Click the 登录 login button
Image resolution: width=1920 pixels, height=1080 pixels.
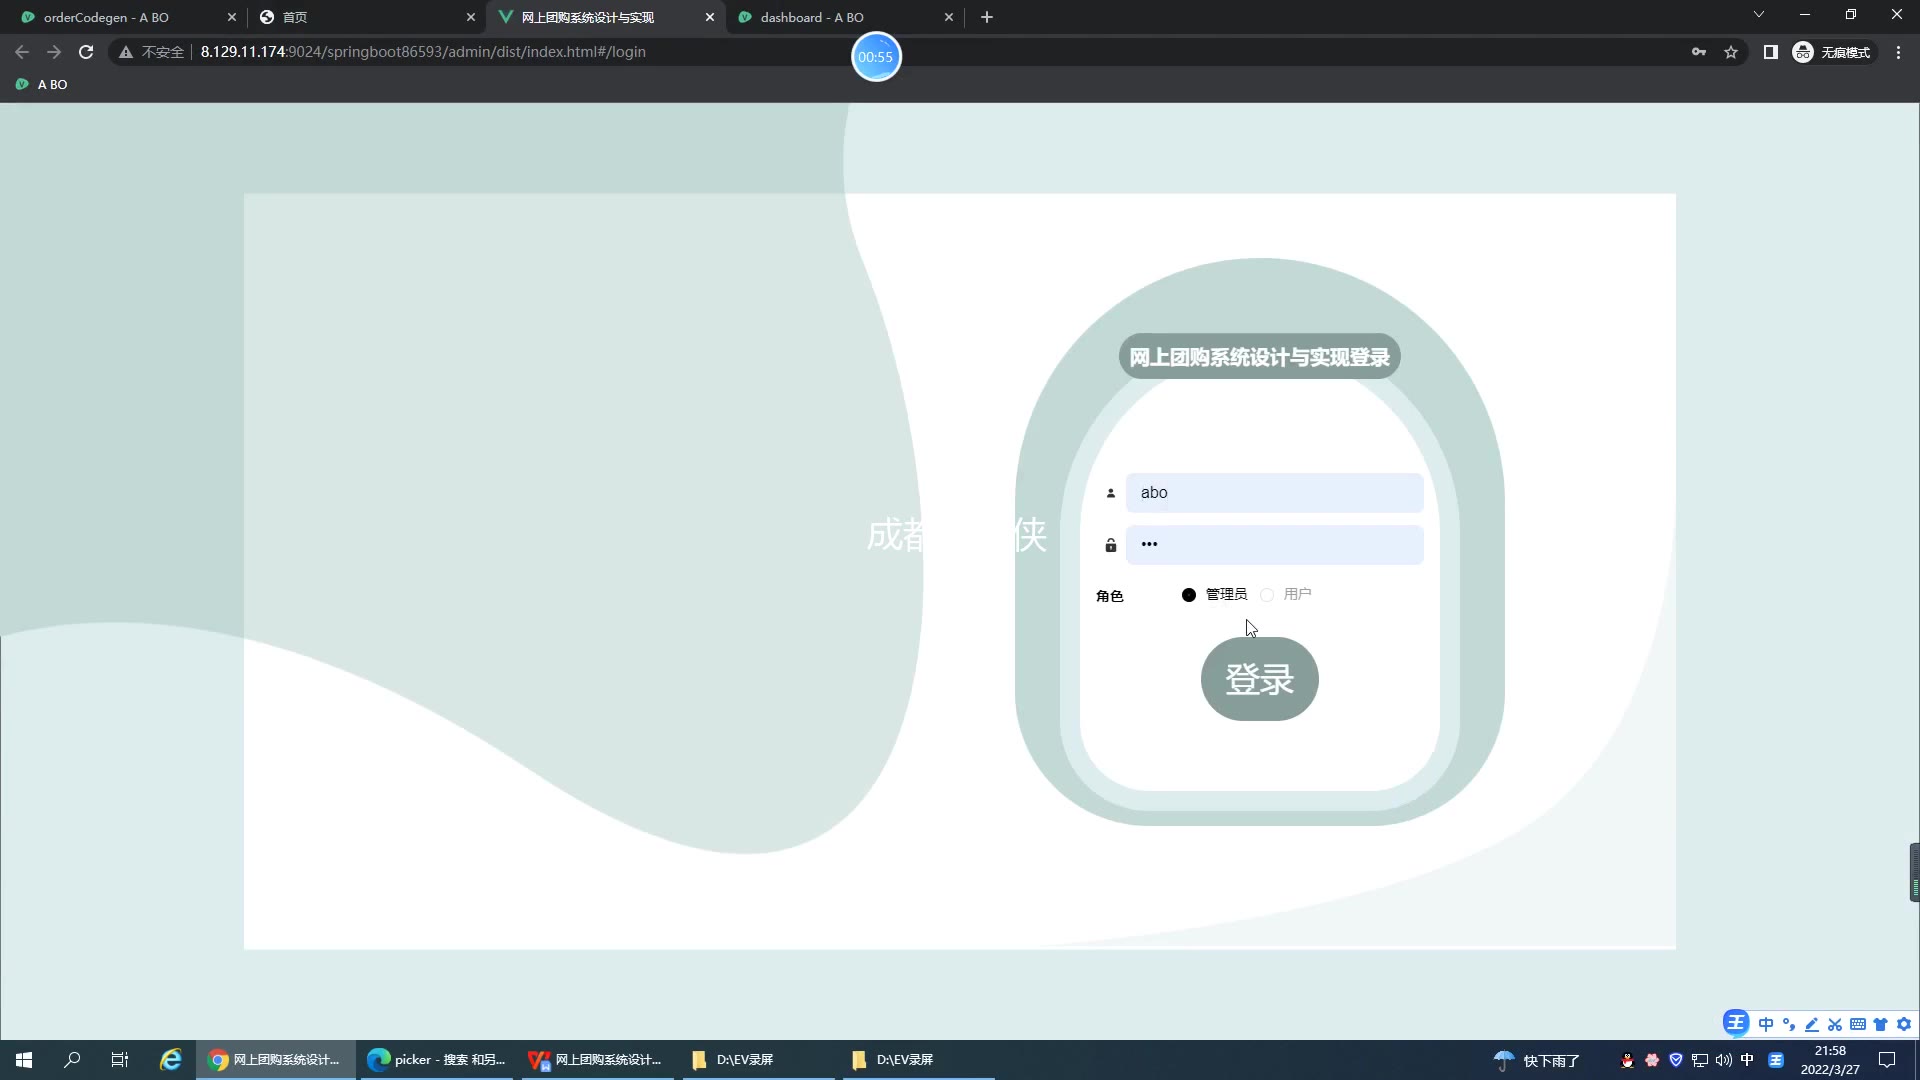[1259, 679]
